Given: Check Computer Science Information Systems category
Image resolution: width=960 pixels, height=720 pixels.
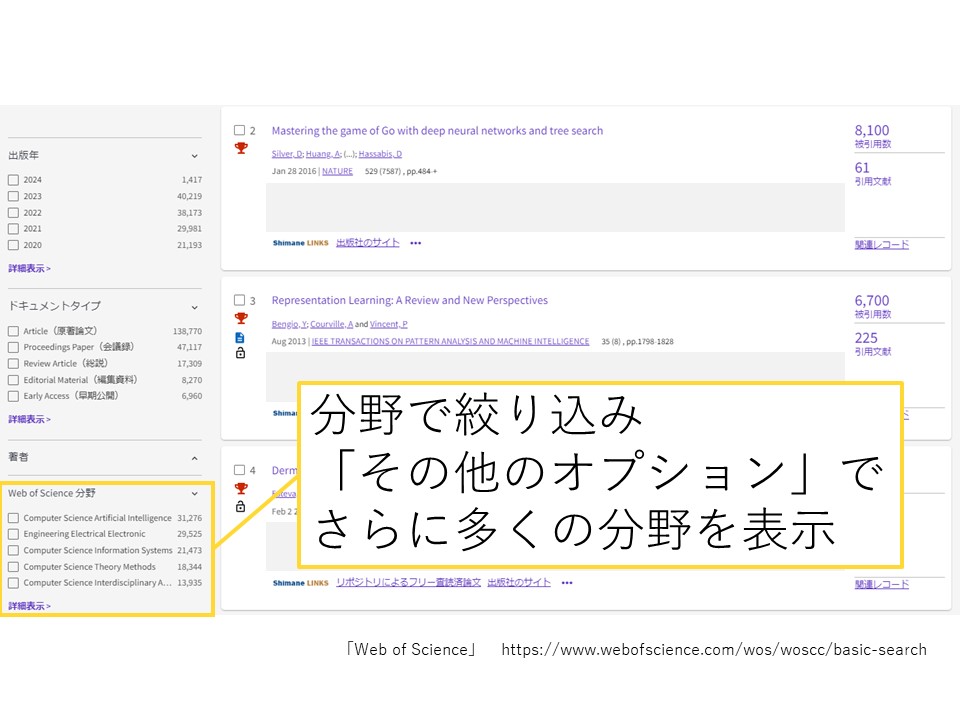Looking at the screenshot, I should (13, 550).
